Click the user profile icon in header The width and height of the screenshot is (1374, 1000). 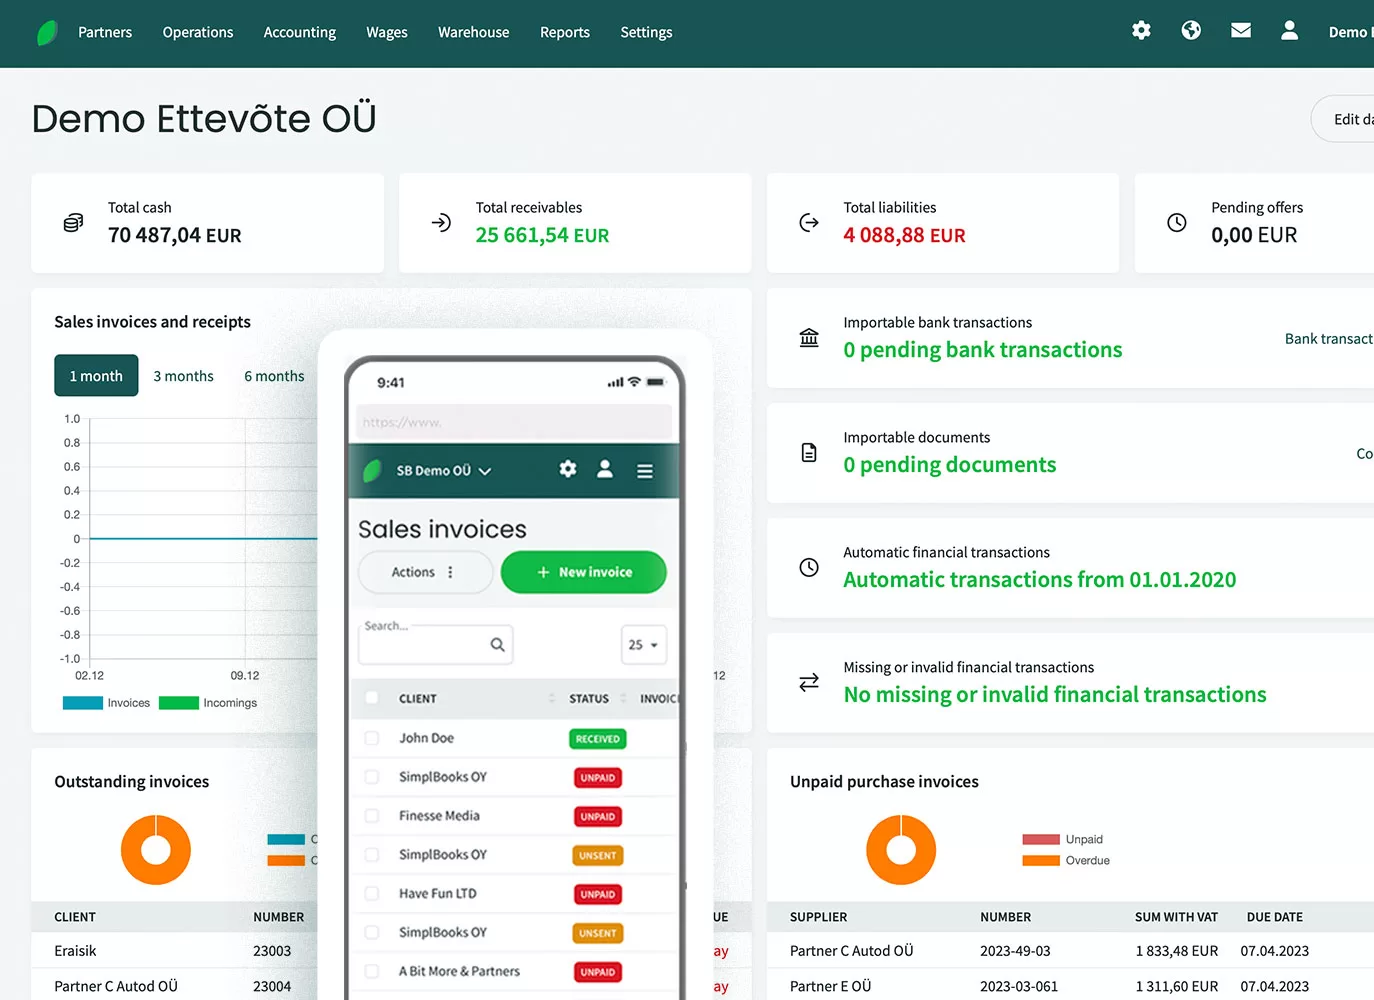pos(1289,31)
